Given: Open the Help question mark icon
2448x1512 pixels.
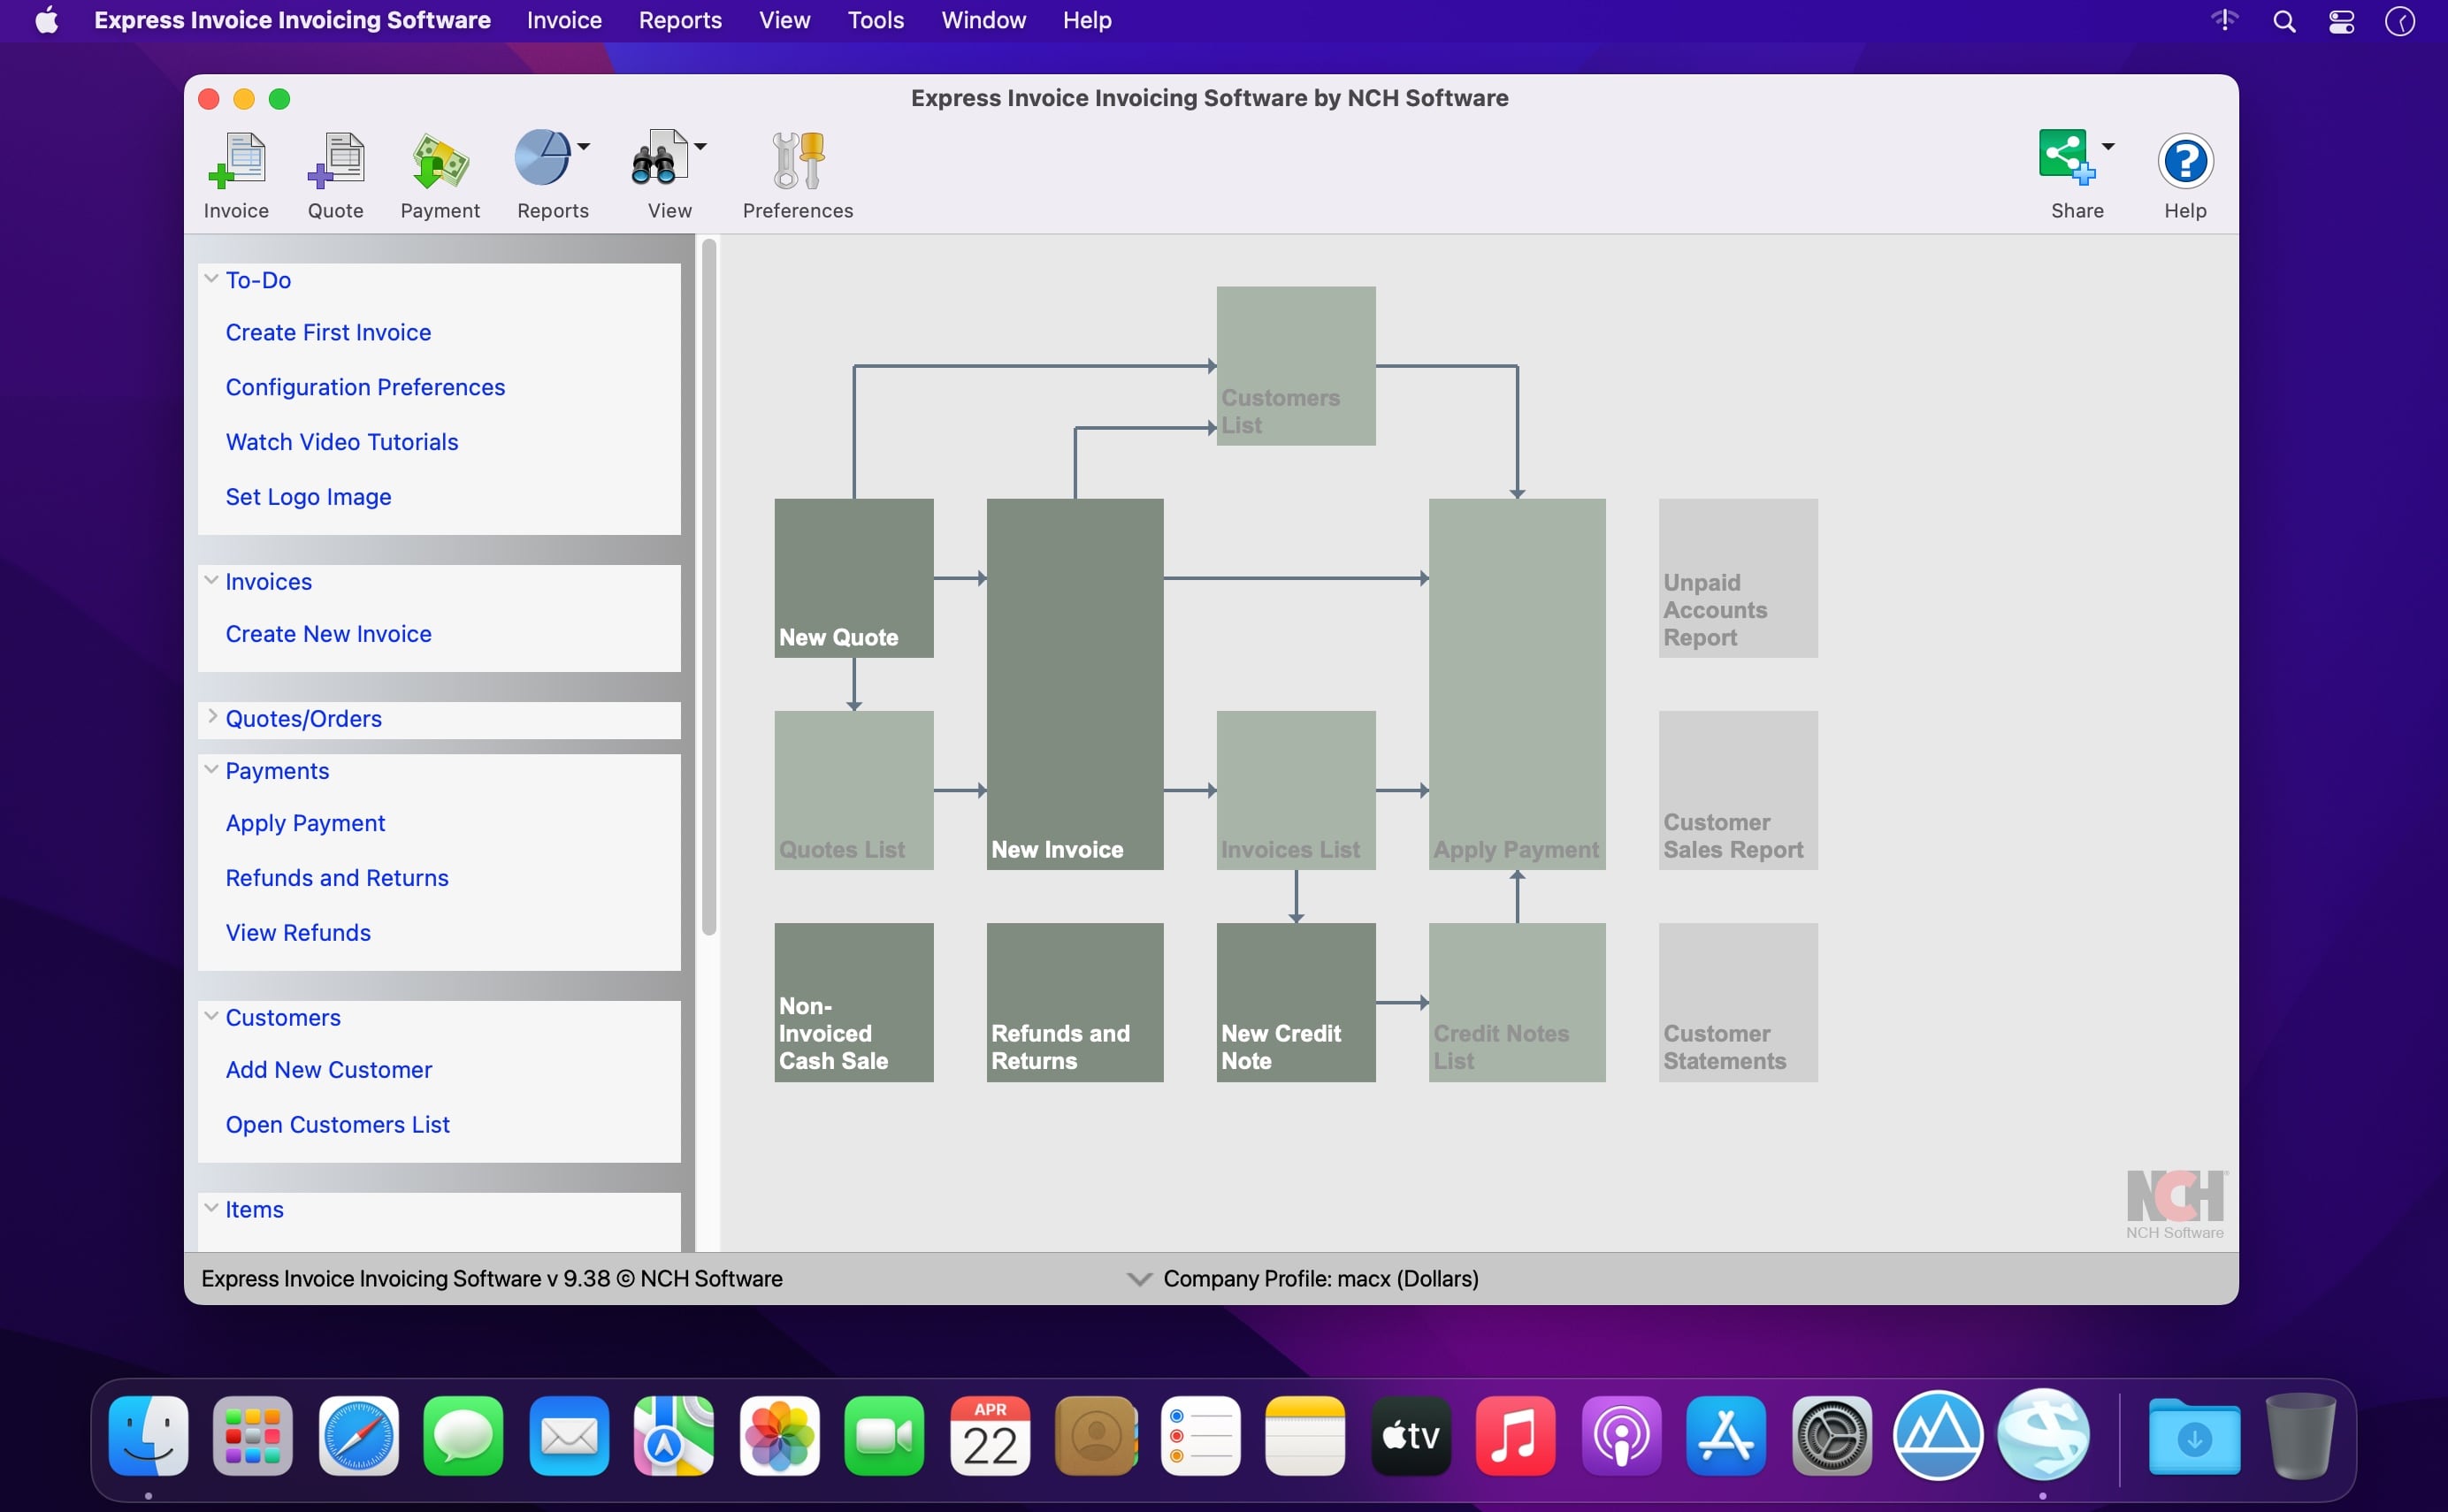Looking at the screenshot, I should 2185,160.
